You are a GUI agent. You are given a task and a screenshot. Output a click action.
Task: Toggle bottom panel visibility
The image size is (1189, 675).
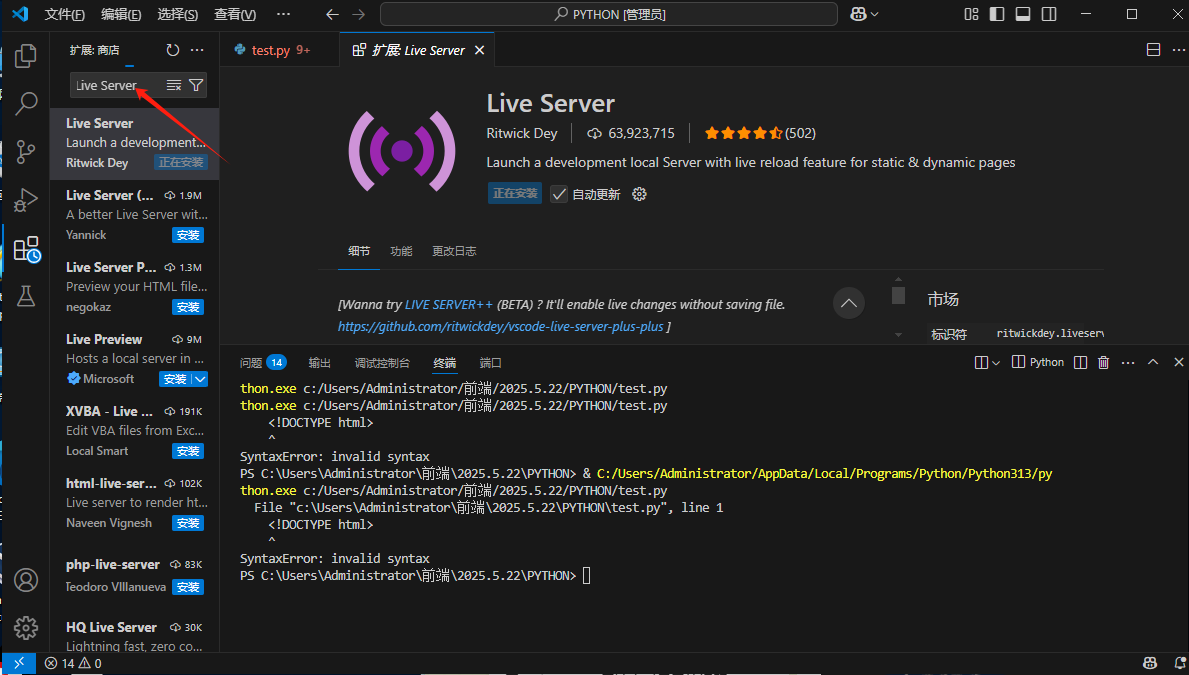1023,14
